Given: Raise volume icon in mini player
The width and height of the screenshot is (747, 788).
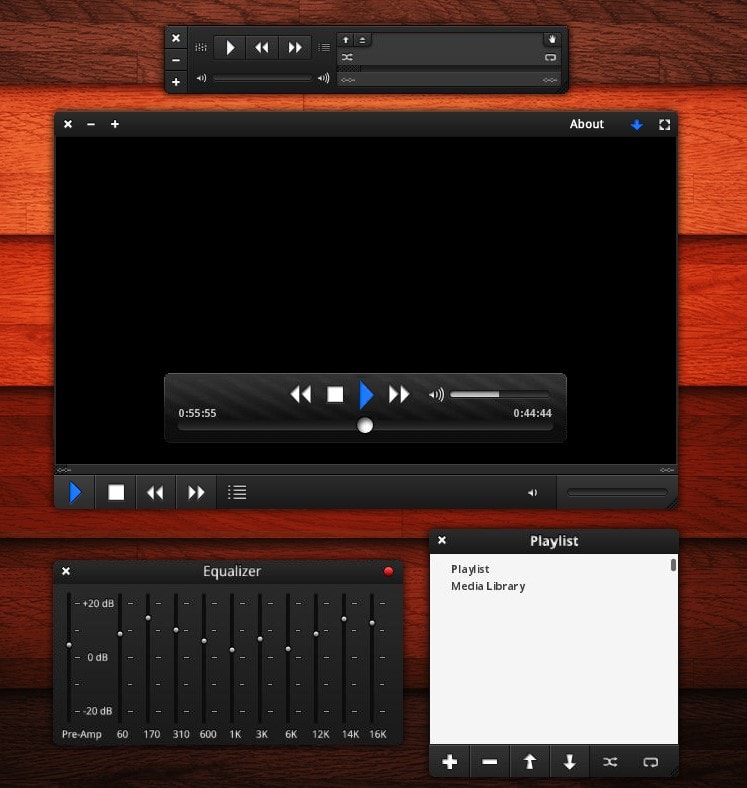Looking at the screenshot, I should 324,78.
